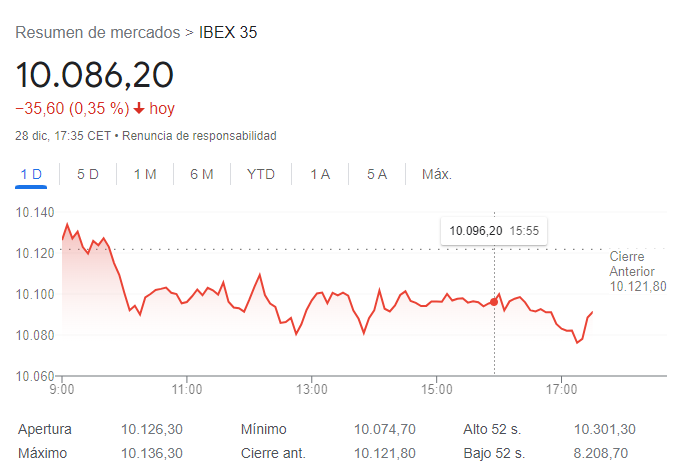Click the 10.096,20 15:55 tooltip
This screenshot has width=694, height=474.
(494, 231)
